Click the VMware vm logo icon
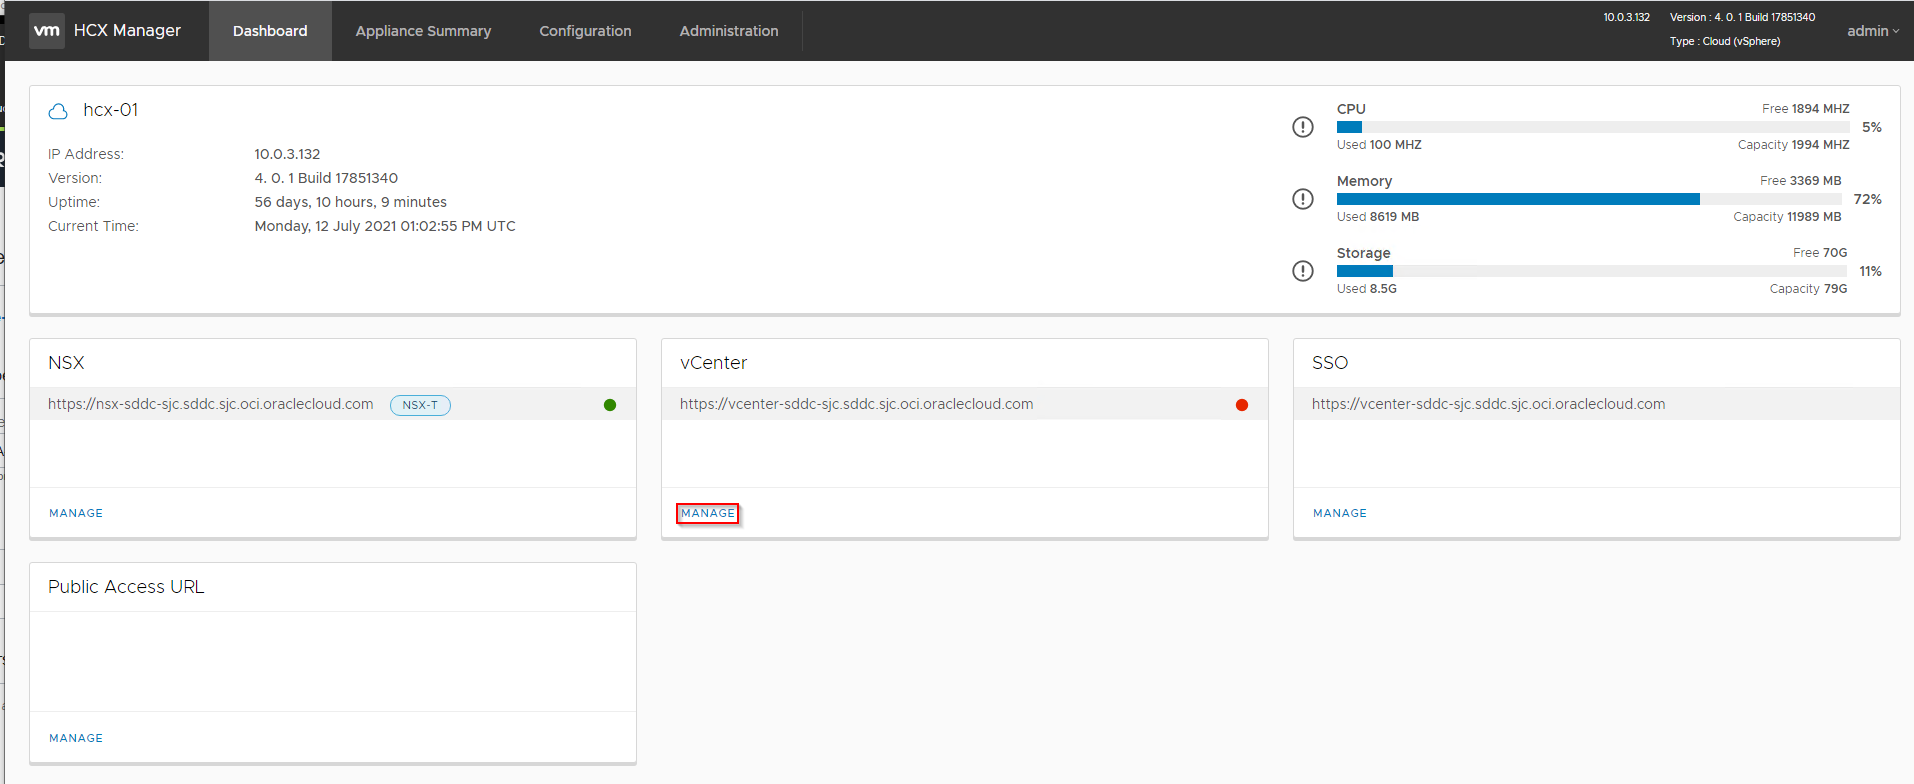Screen dimensions: 1914x784 [47, 31]
